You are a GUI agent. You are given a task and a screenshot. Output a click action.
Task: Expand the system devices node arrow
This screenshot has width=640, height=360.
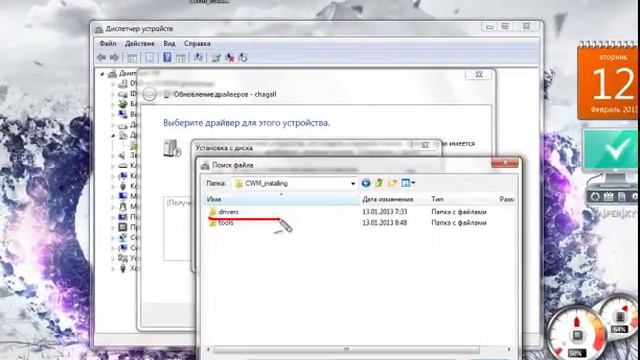pos(113,248)
